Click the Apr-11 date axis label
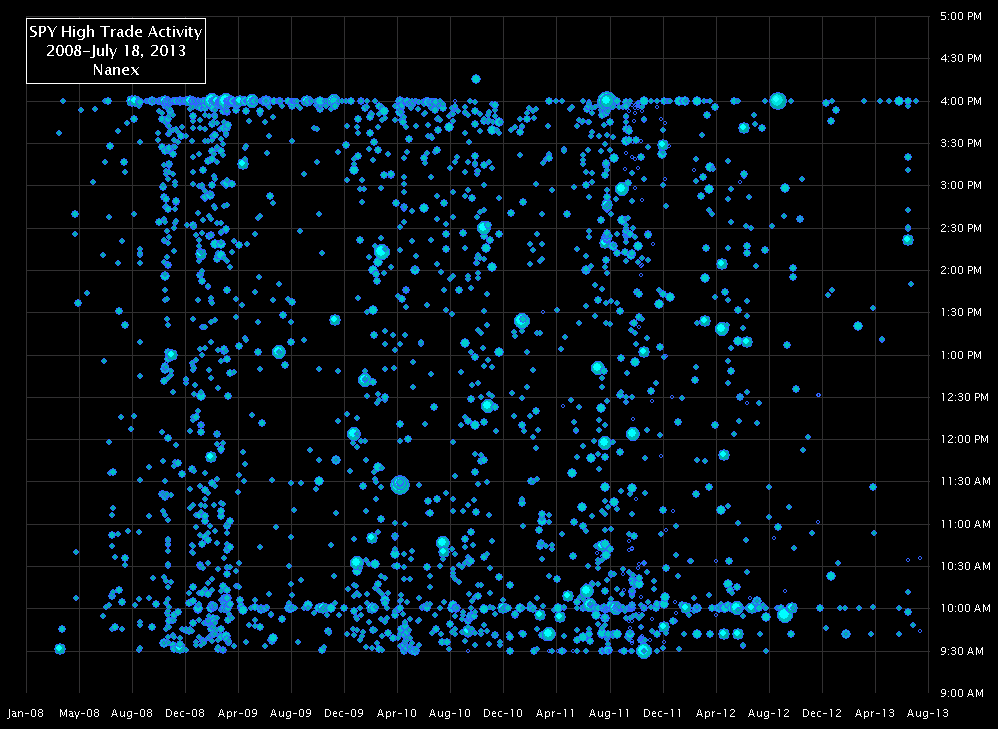 tap(556, 713)
